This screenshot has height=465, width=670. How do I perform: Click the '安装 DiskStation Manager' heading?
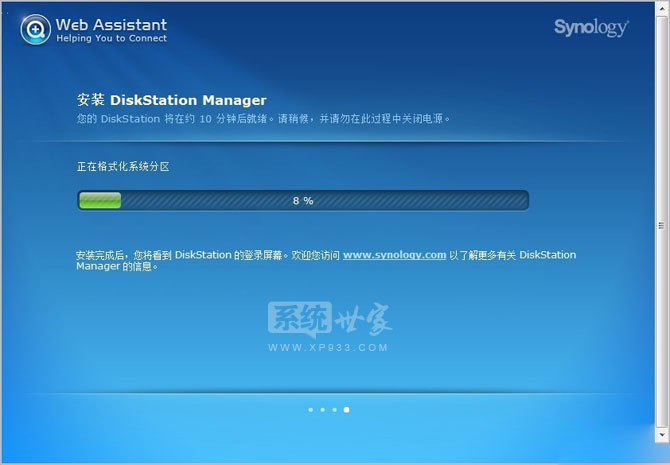click(172, 100)
